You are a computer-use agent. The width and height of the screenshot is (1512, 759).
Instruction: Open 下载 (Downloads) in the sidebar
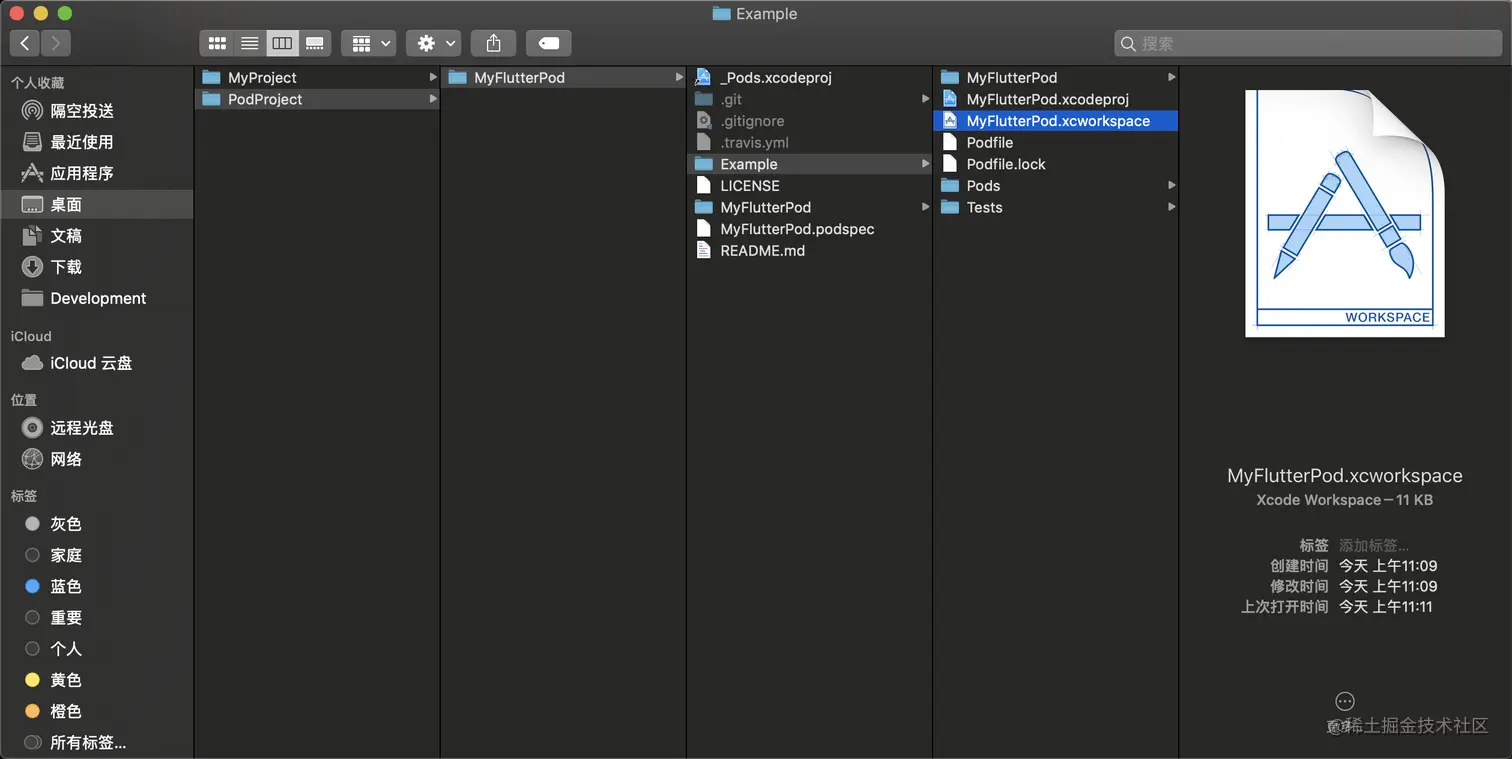click(x=97, y=267)
